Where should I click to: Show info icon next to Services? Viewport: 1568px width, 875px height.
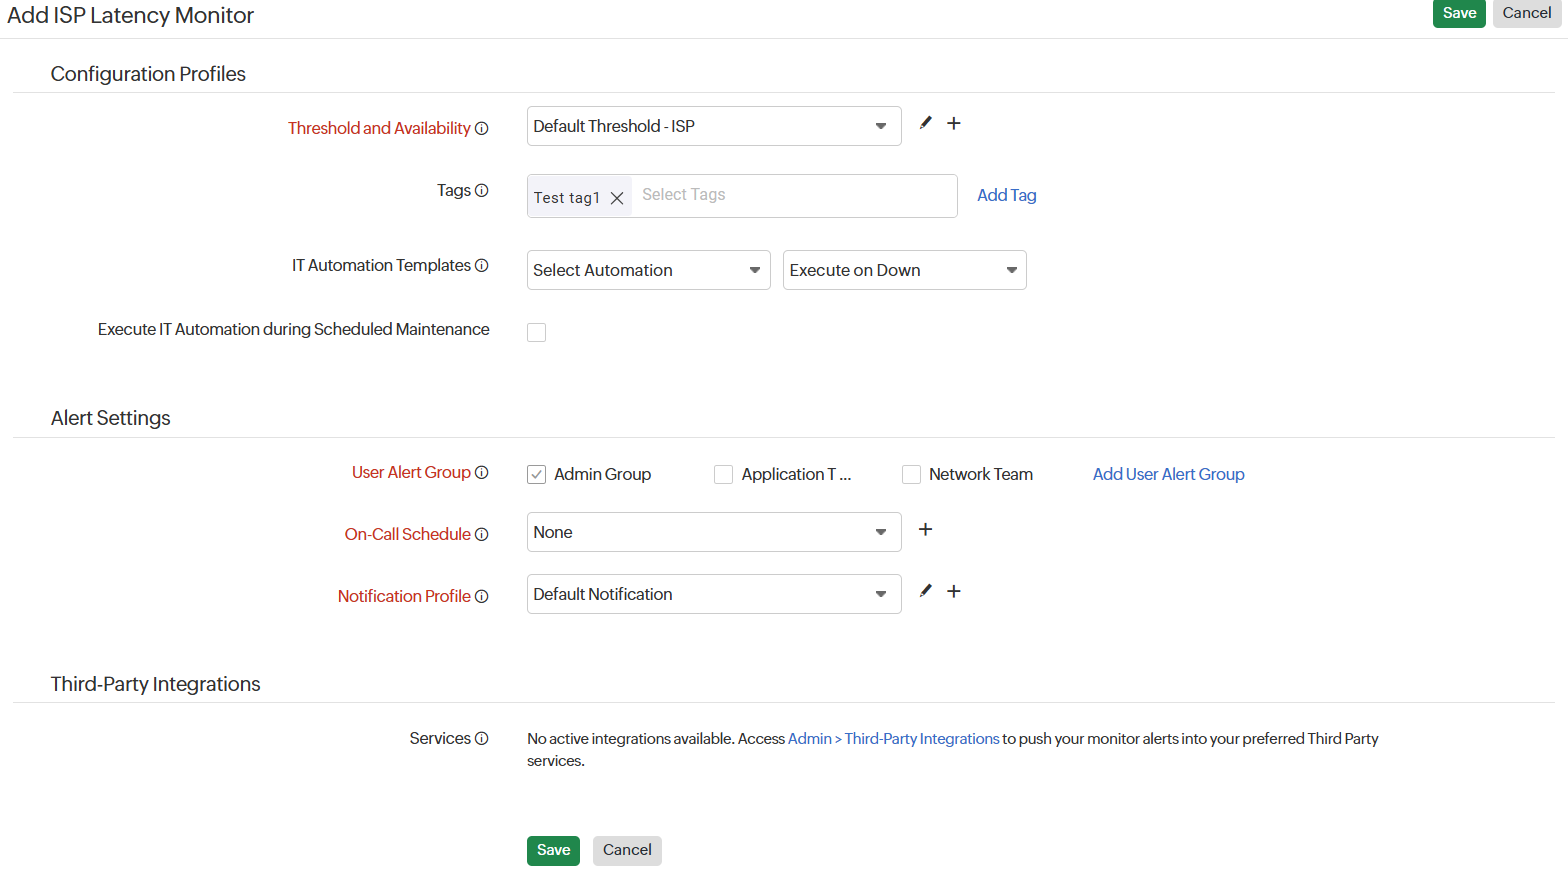coord(482,738)
